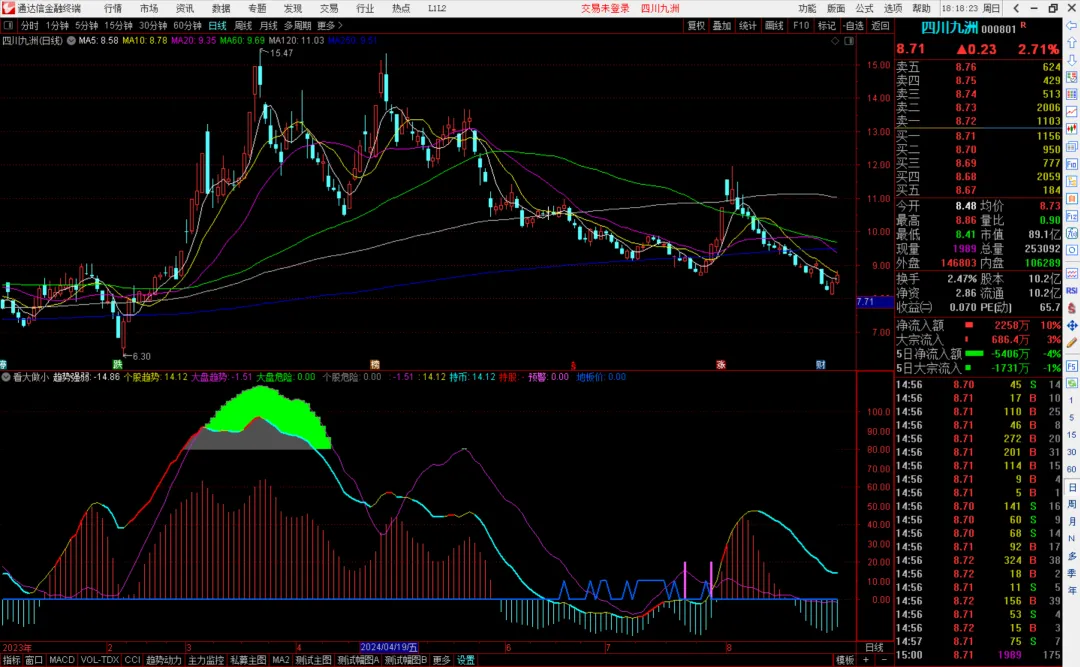Open the 更多 indicators list at bottom

442,660
